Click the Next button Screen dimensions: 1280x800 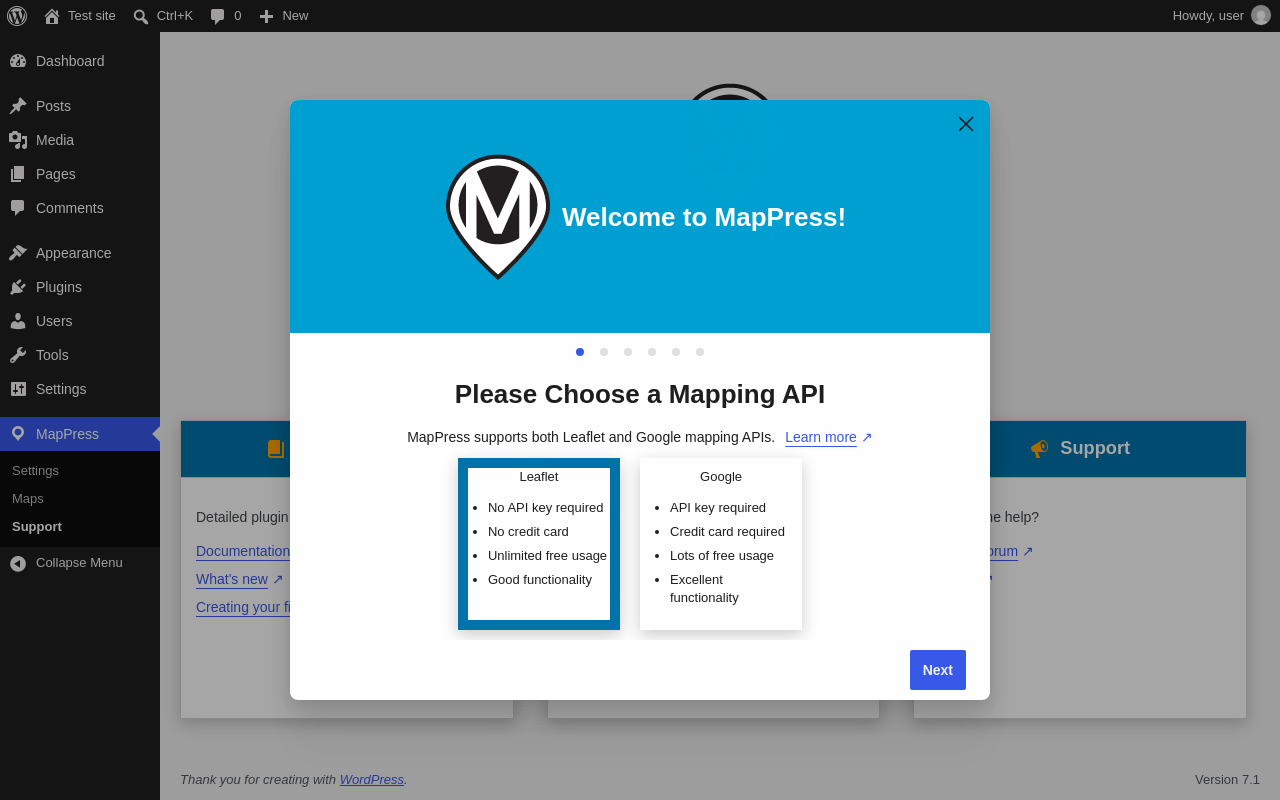tap(938, 670)
